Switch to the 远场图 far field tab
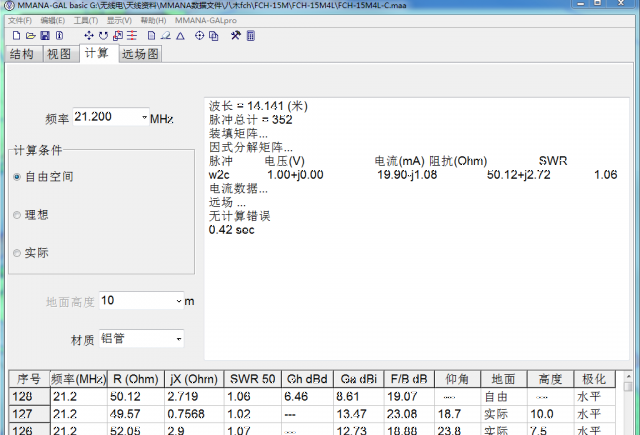 point(140,54)
